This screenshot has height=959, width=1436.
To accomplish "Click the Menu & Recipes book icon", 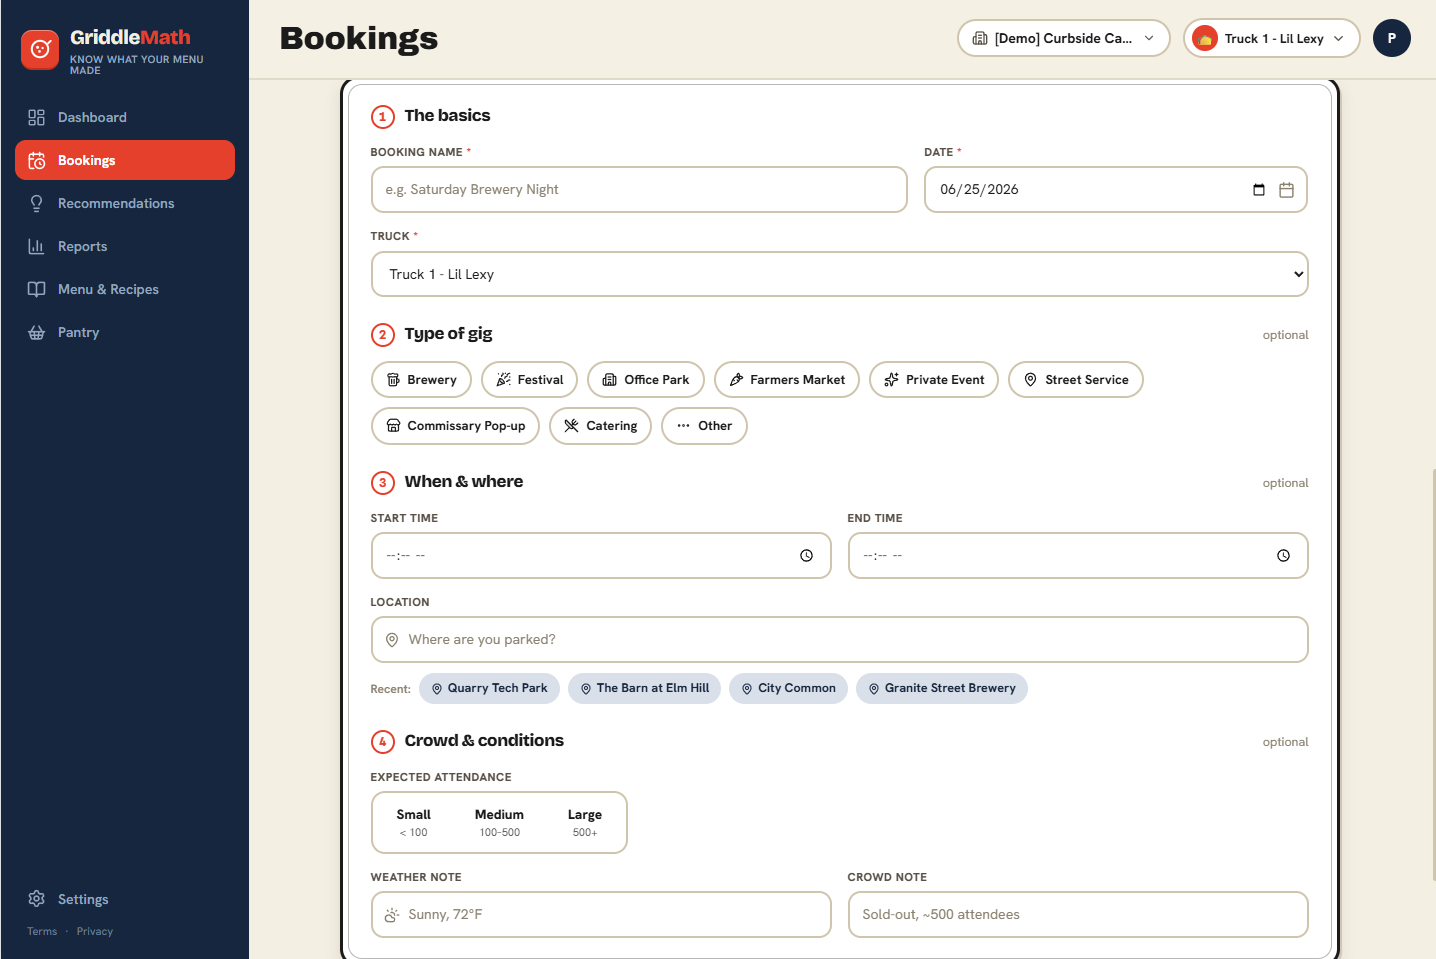I will (37, 289).
